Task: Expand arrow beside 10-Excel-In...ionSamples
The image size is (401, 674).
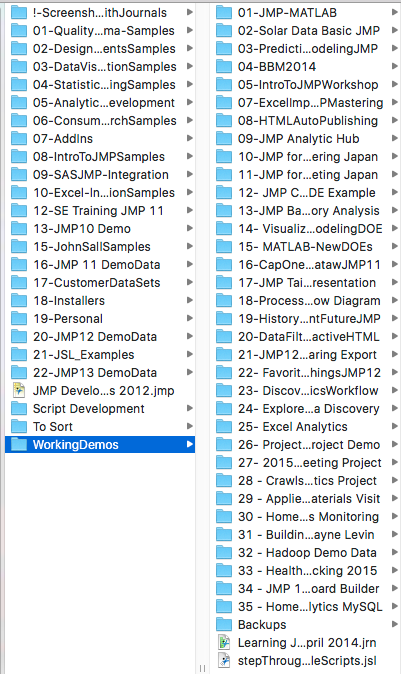Action: click(190, 192)
